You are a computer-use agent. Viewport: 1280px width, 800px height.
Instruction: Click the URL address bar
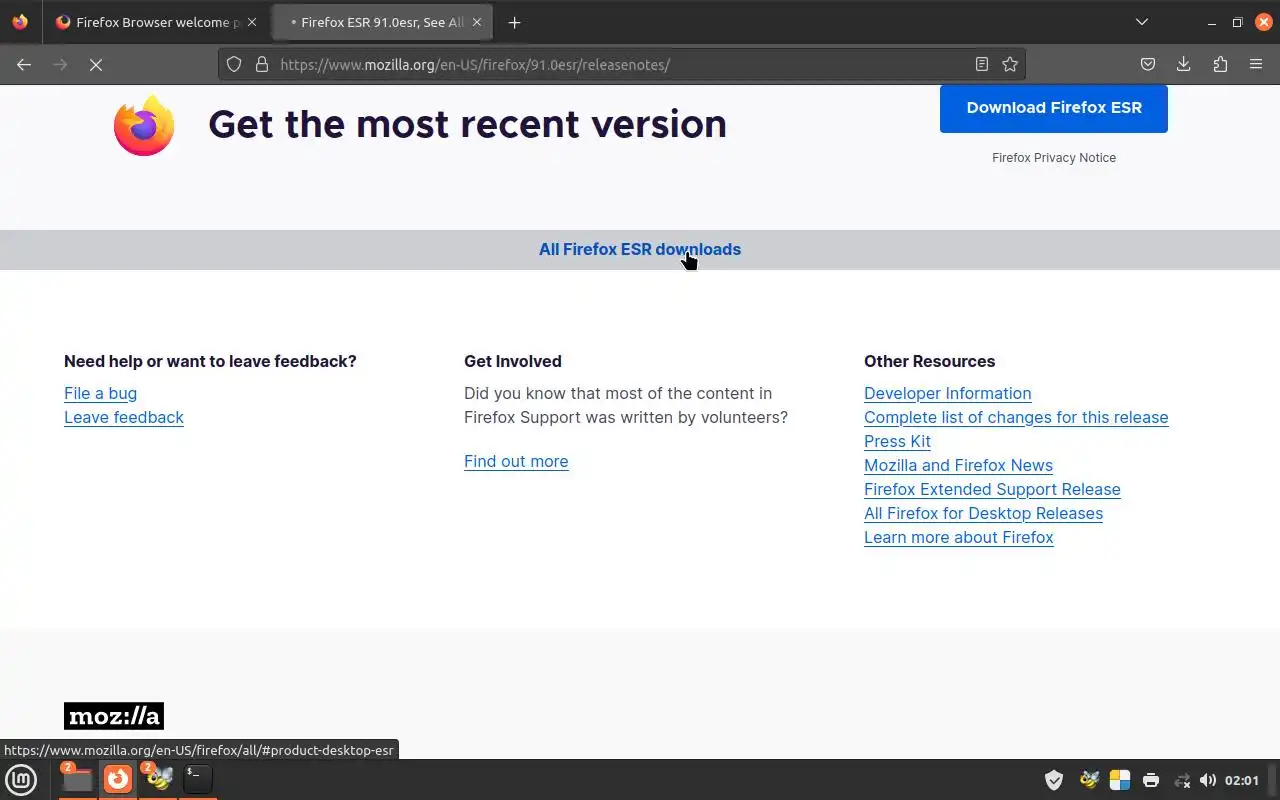(620, 64)
